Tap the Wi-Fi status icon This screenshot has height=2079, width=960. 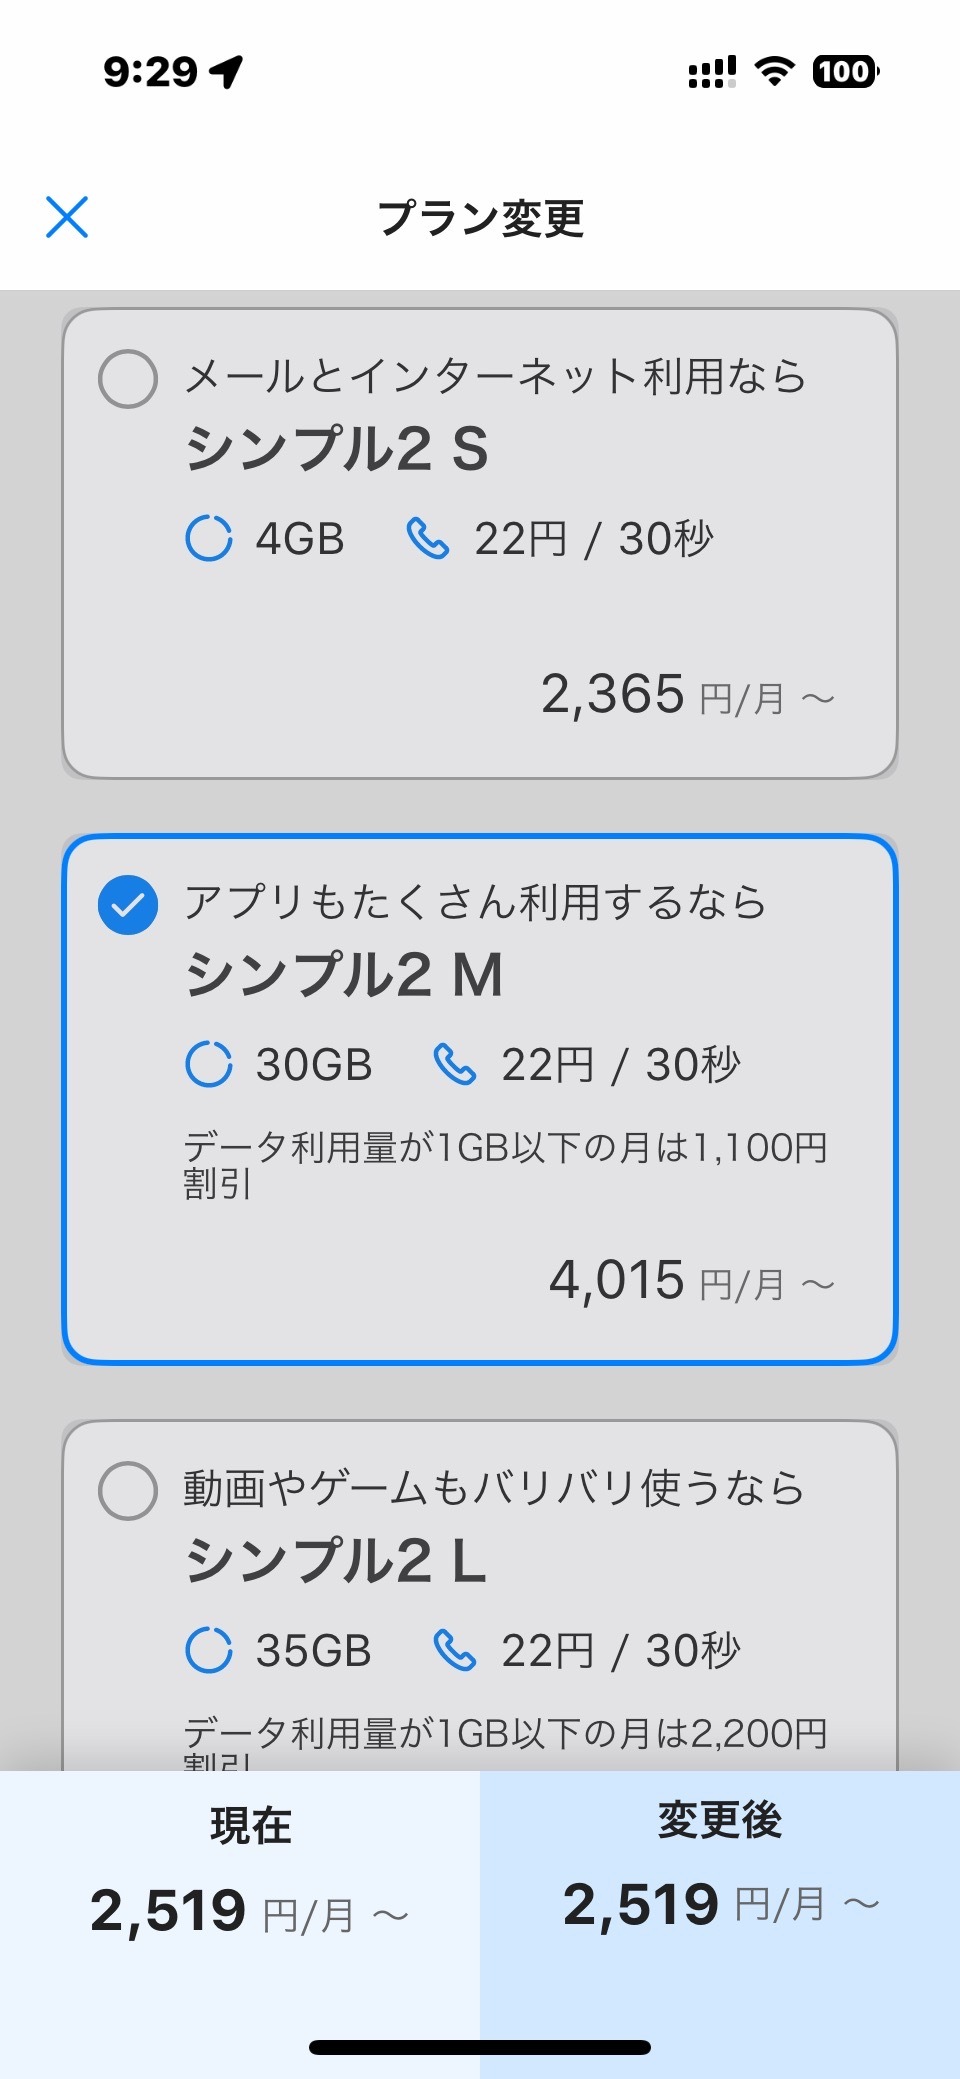click(x=774, y=71)
